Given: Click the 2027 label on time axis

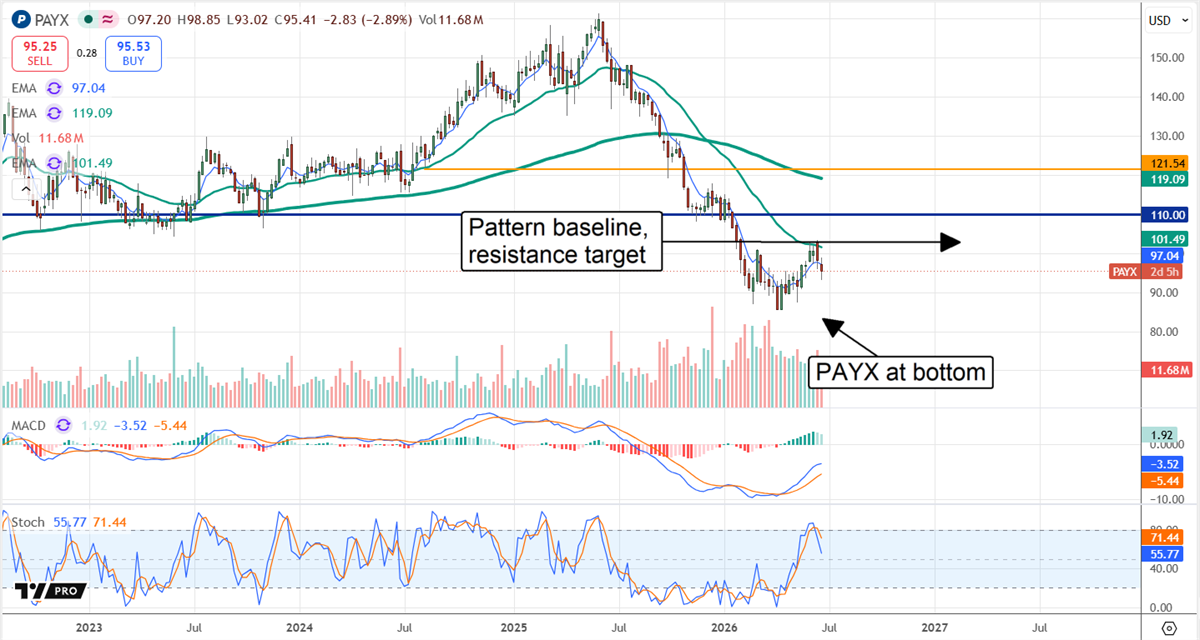Looking at the screenshot, I should (934, 627).
